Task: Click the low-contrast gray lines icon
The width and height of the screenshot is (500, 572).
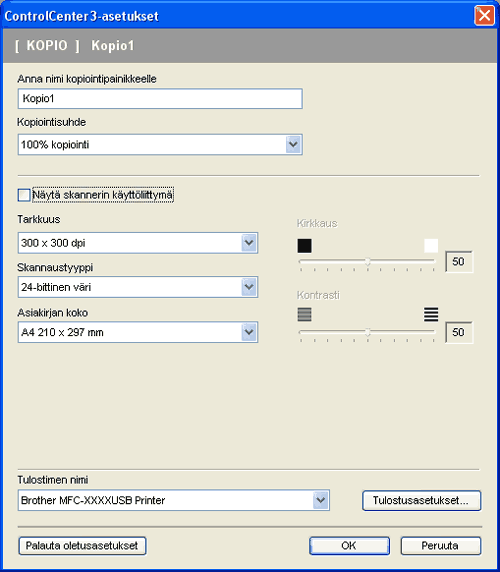Action: pos(304,314)
